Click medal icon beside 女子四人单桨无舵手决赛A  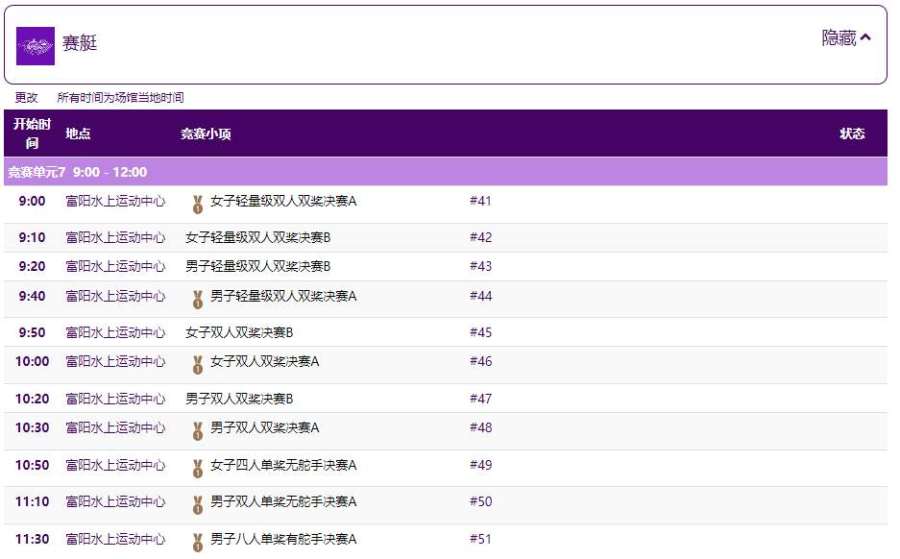click(198, 468)
